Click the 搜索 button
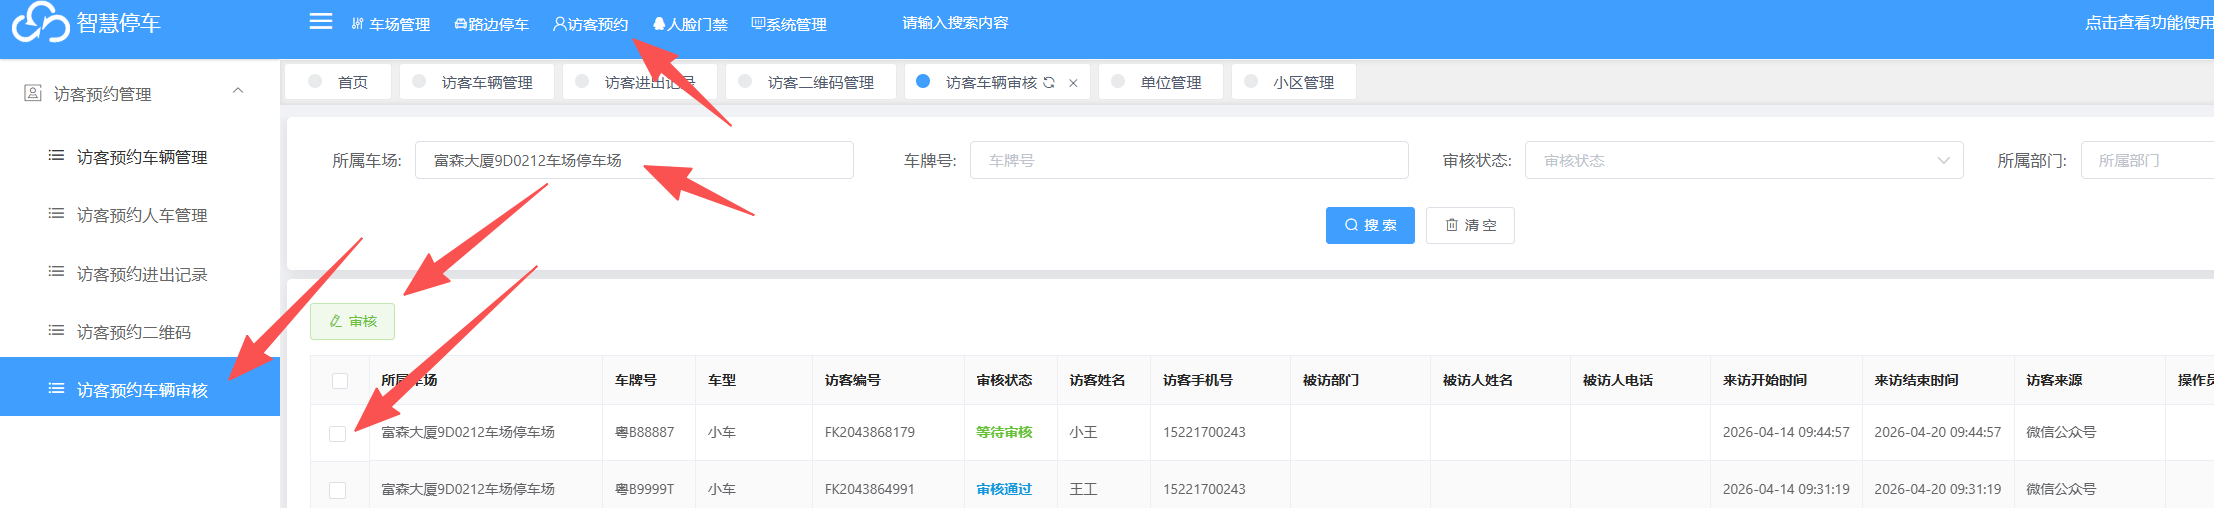2214x508 pixels. [x=1370, y=225]
